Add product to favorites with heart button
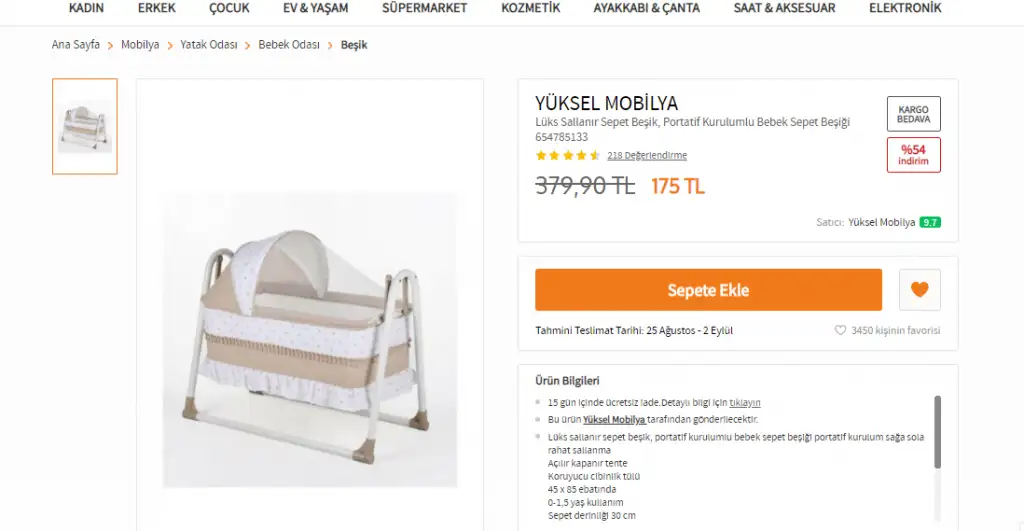Image resolution: width=1024 pixels, height=531 pixels. coord(920,289)
